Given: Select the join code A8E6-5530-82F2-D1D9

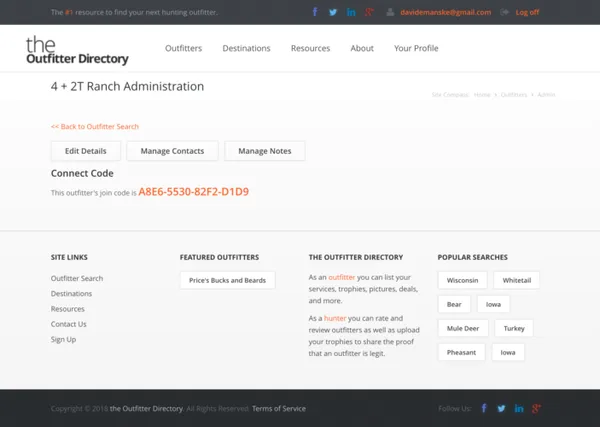Looking at the screenshot, I should pyautogui.click(x=194, y=192).
